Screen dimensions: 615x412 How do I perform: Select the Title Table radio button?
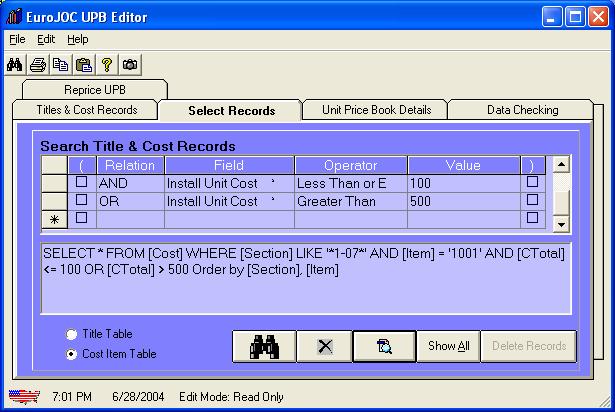pyautogui.click(x=71, y=334)
